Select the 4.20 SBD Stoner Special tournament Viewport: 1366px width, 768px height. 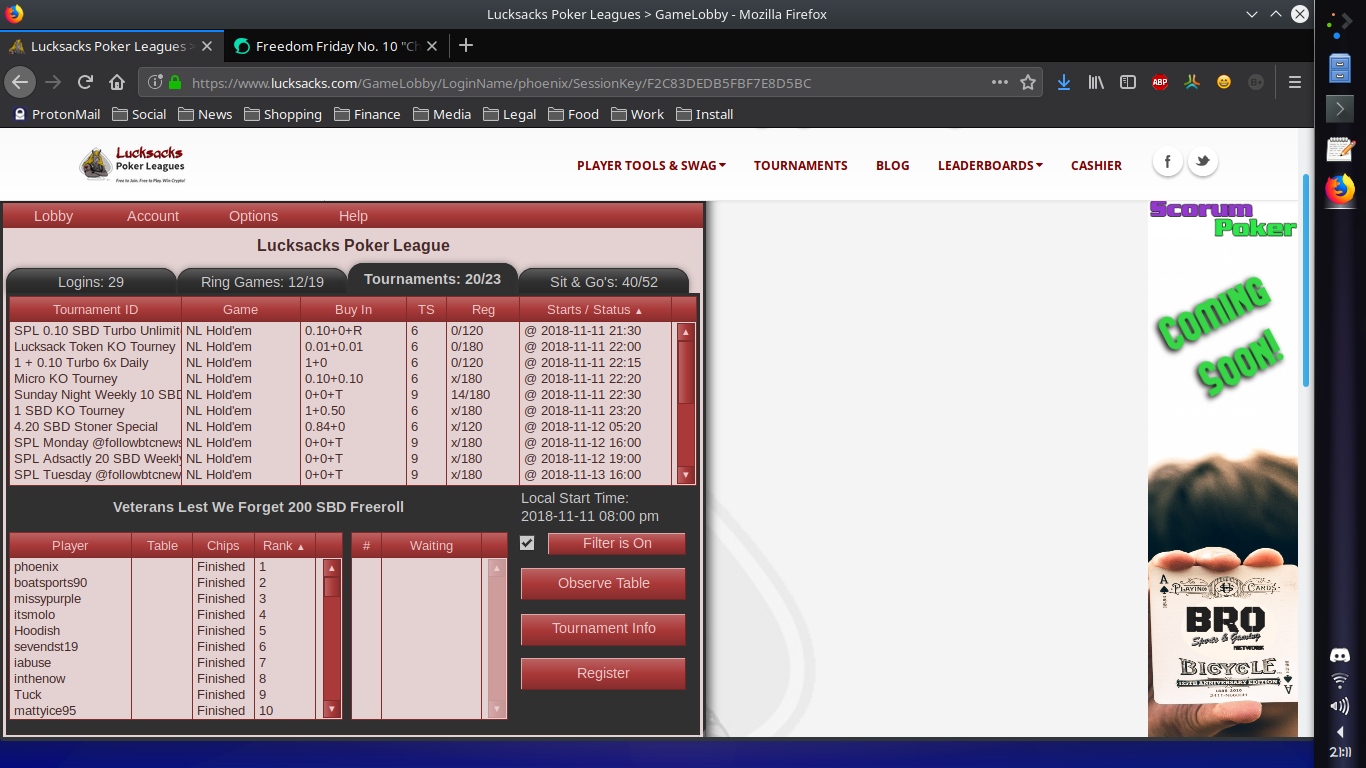click(341, 427)
